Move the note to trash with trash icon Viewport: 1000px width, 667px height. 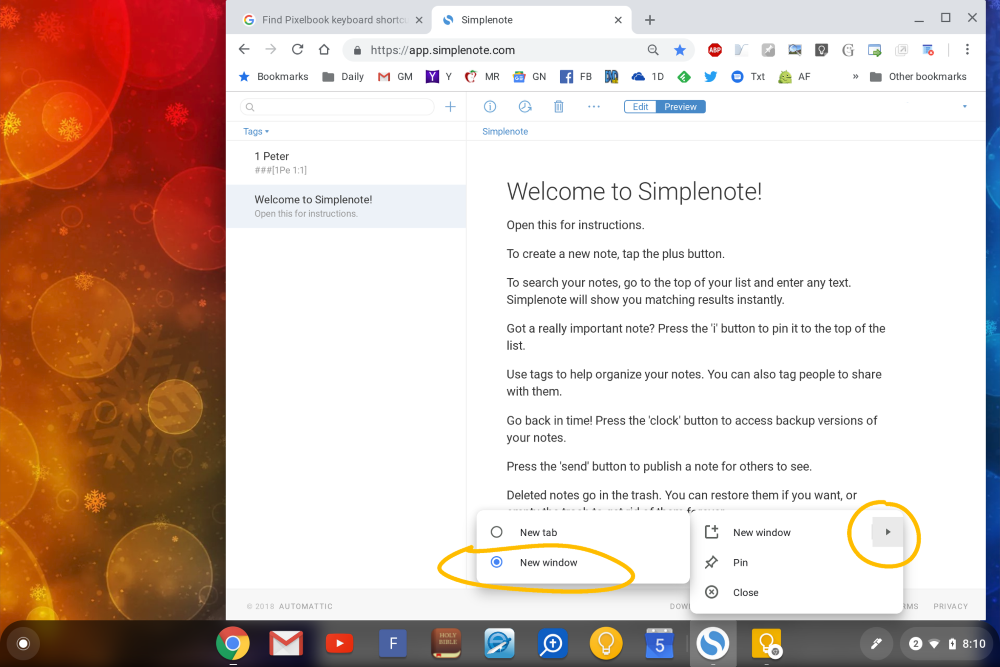tap(559, 106)
